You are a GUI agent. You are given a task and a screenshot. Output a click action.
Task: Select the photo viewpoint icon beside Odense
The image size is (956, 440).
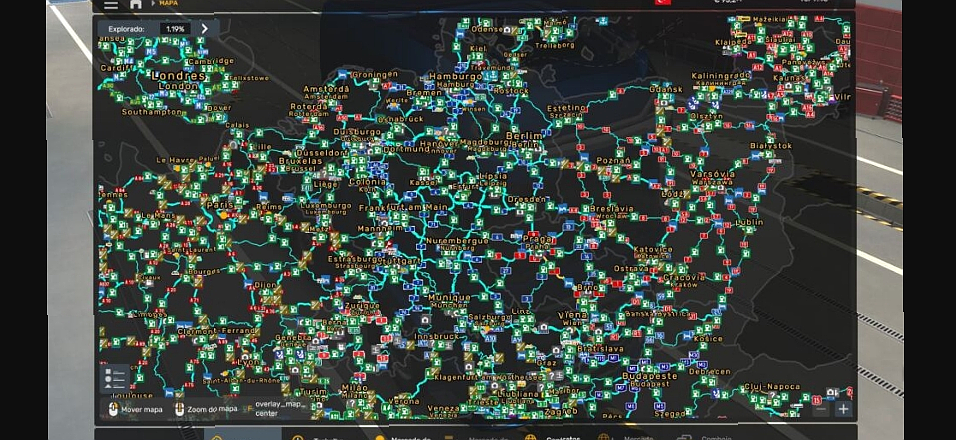click(507, 29)
